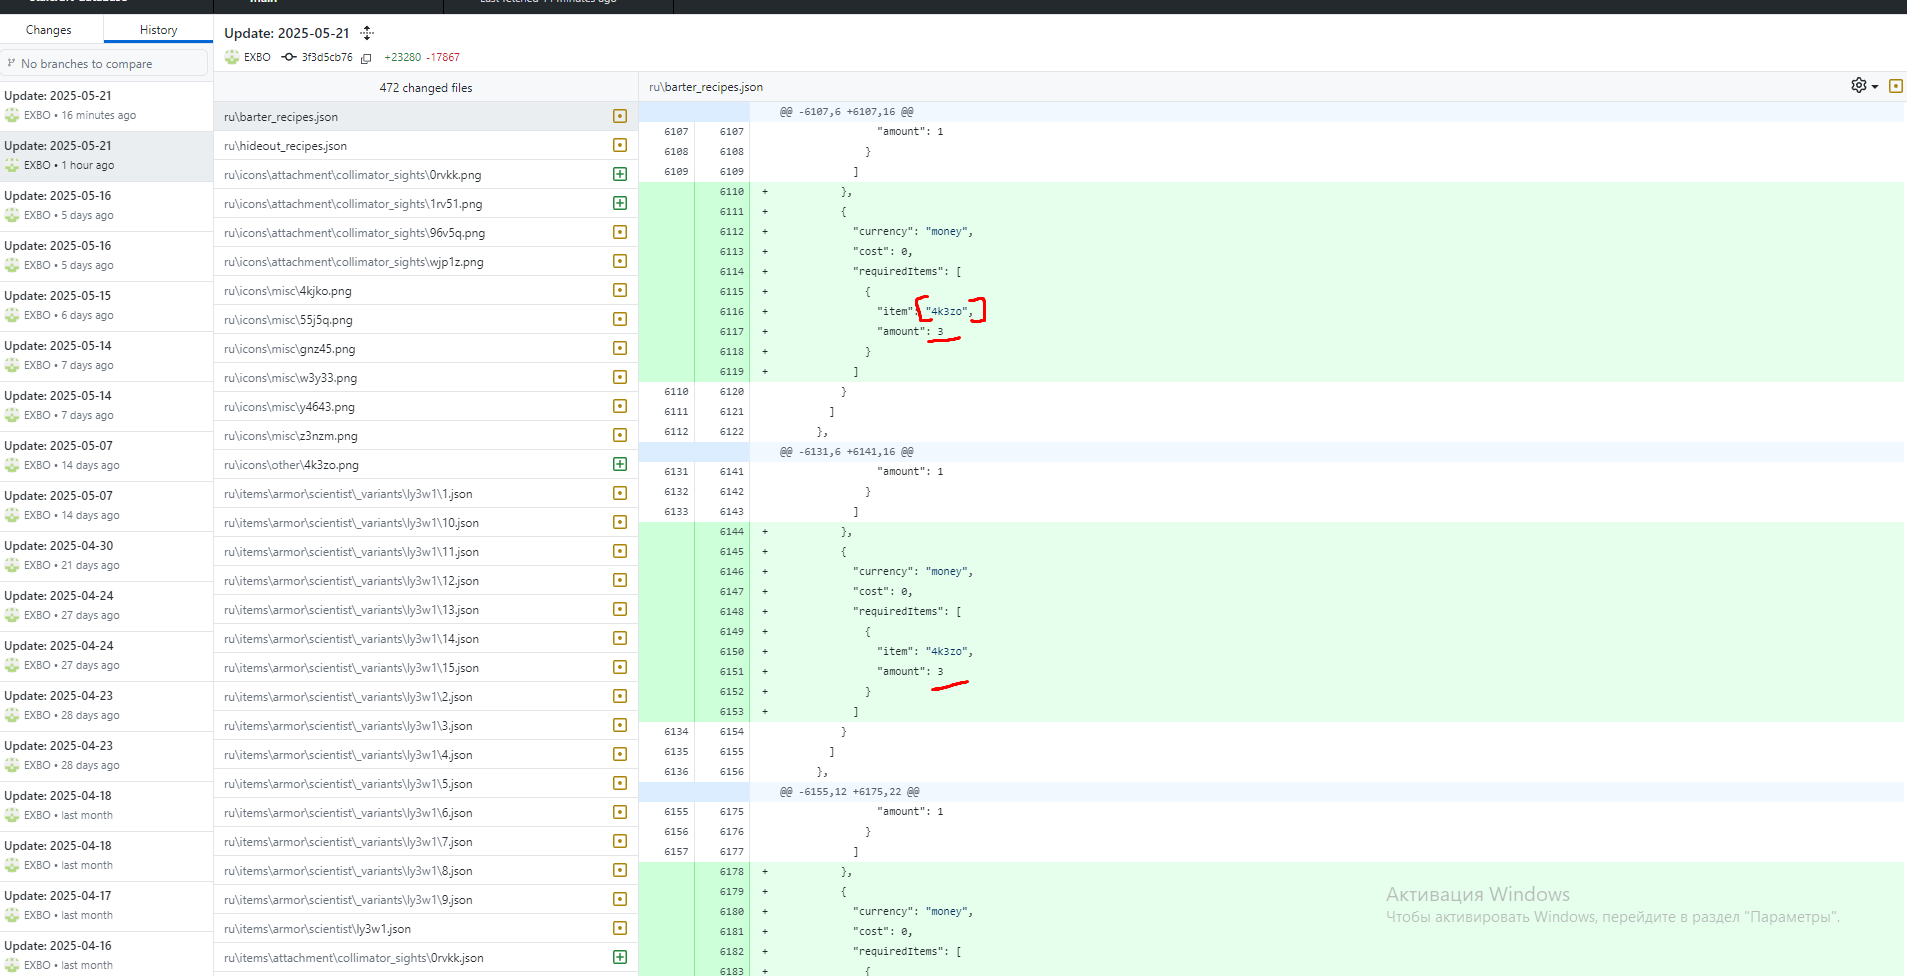Click the modified status icon for barter_recipes.json

(620, 117)
